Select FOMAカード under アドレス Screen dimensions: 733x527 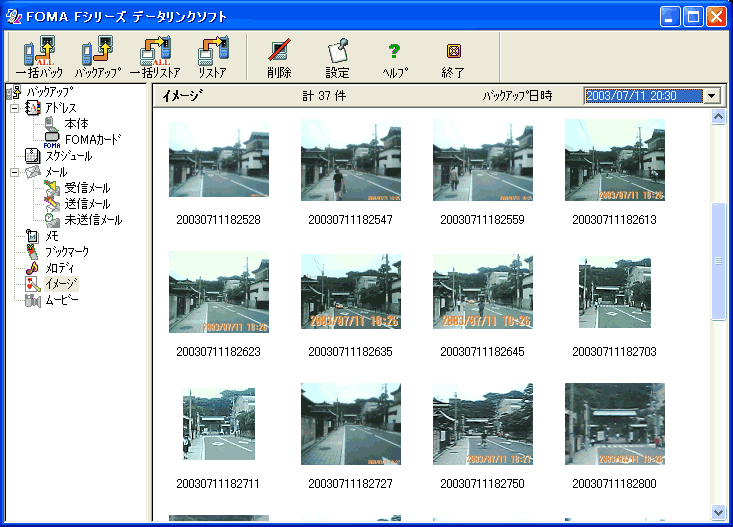[92, 140]
